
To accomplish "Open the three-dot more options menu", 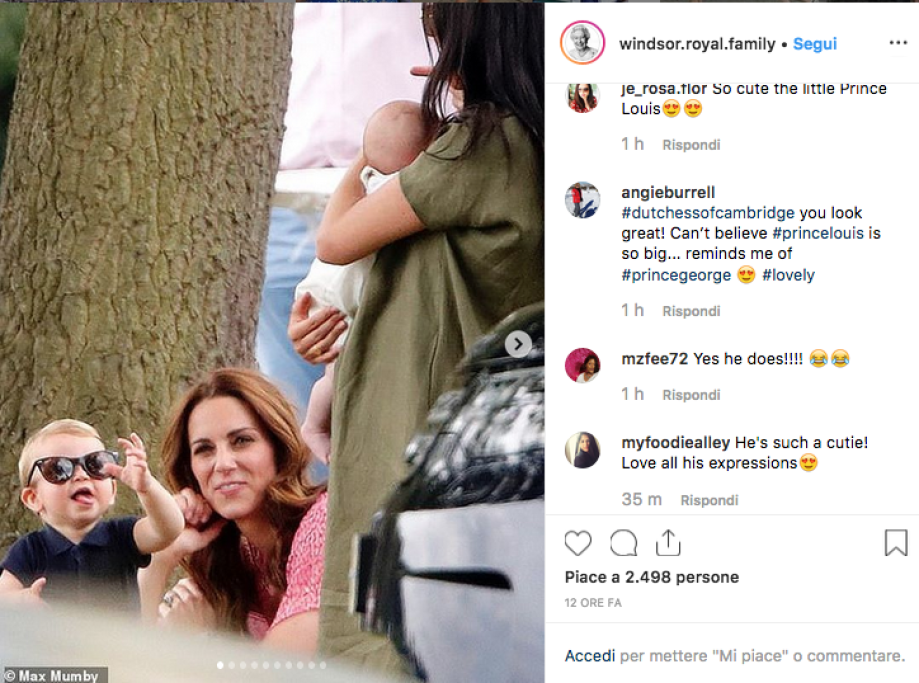I will click(897, 44).
